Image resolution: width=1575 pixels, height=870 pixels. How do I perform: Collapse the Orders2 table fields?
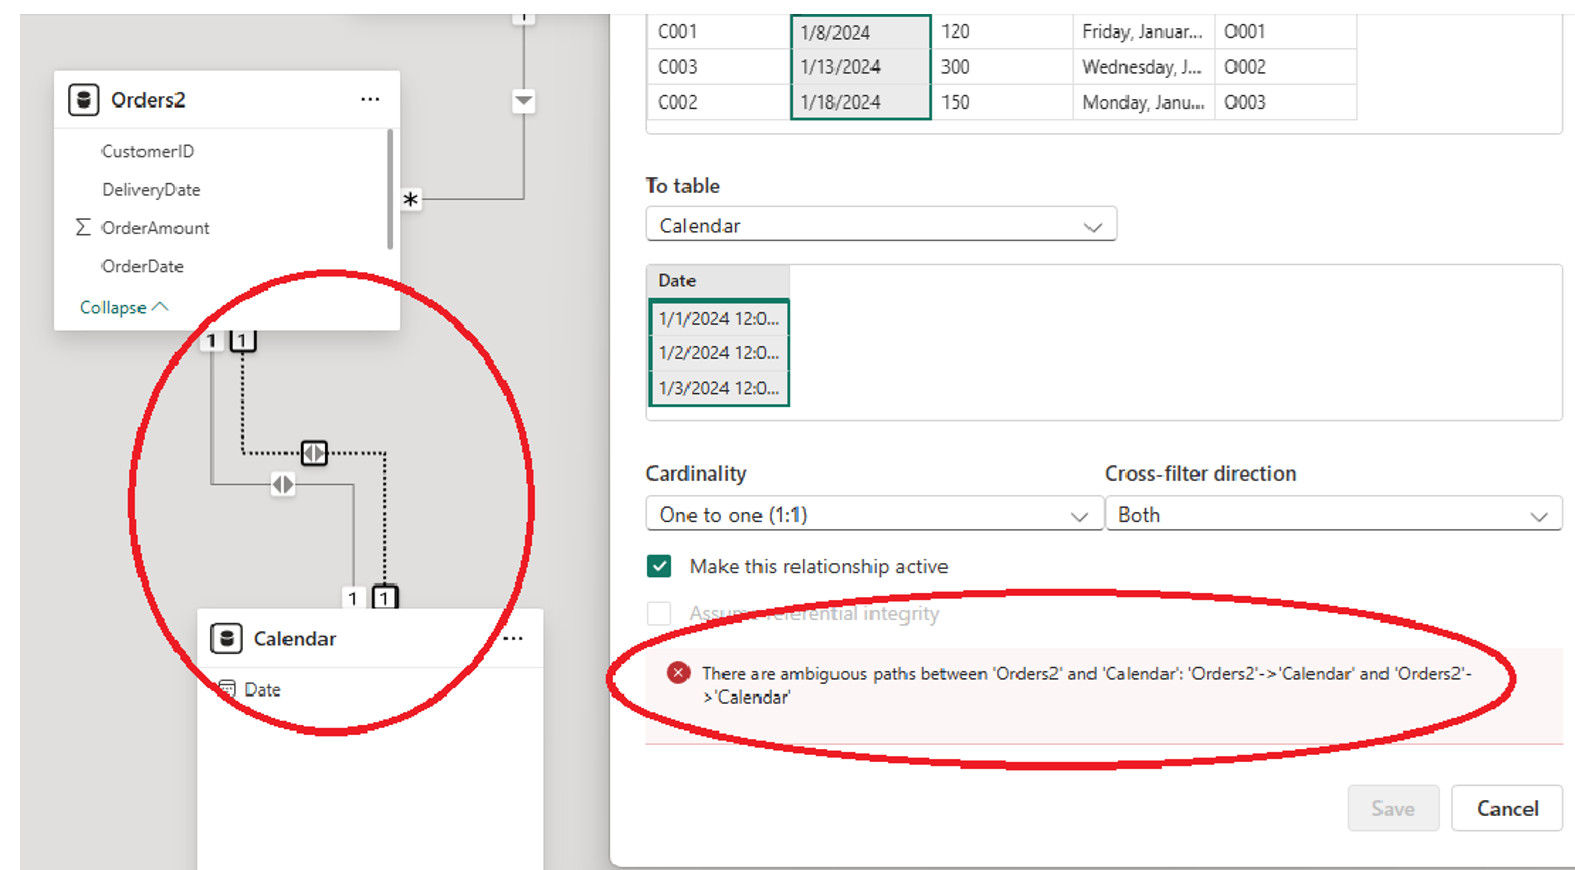coord(124,307)
